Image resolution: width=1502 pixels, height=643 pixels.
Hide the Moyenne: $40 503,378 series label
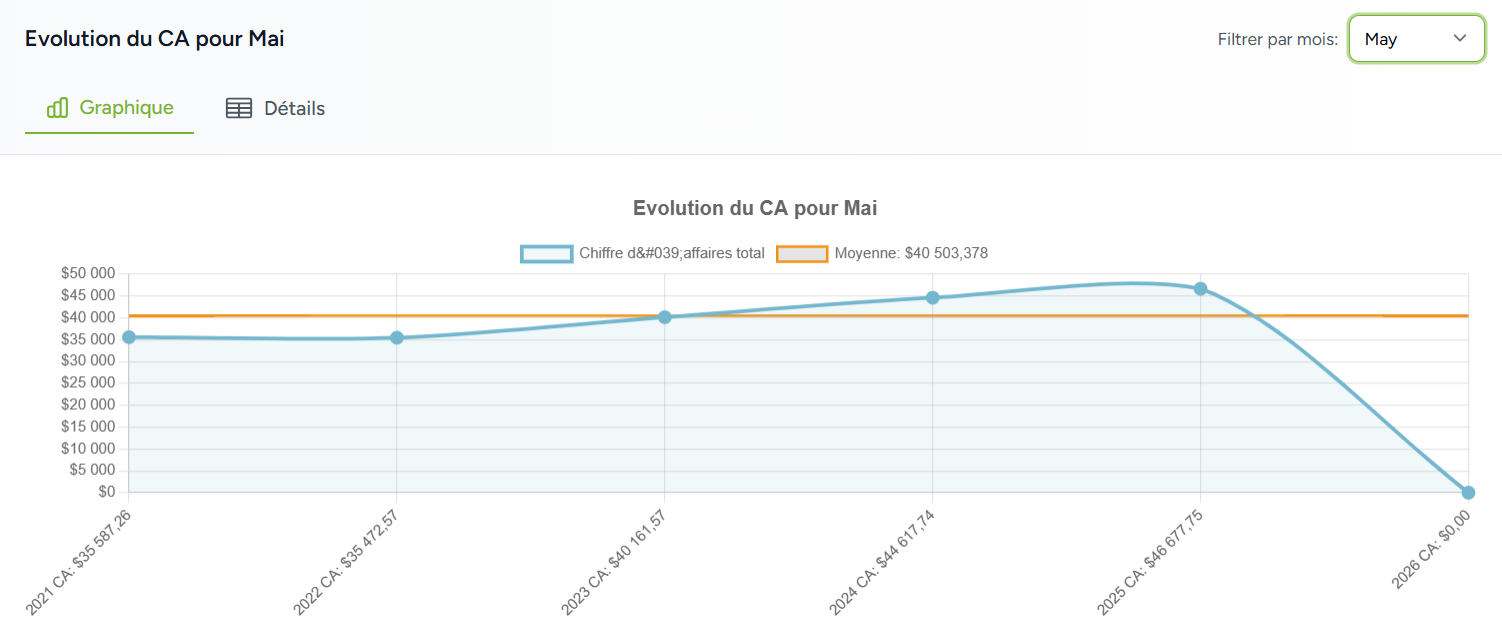(x=911, y=254)
